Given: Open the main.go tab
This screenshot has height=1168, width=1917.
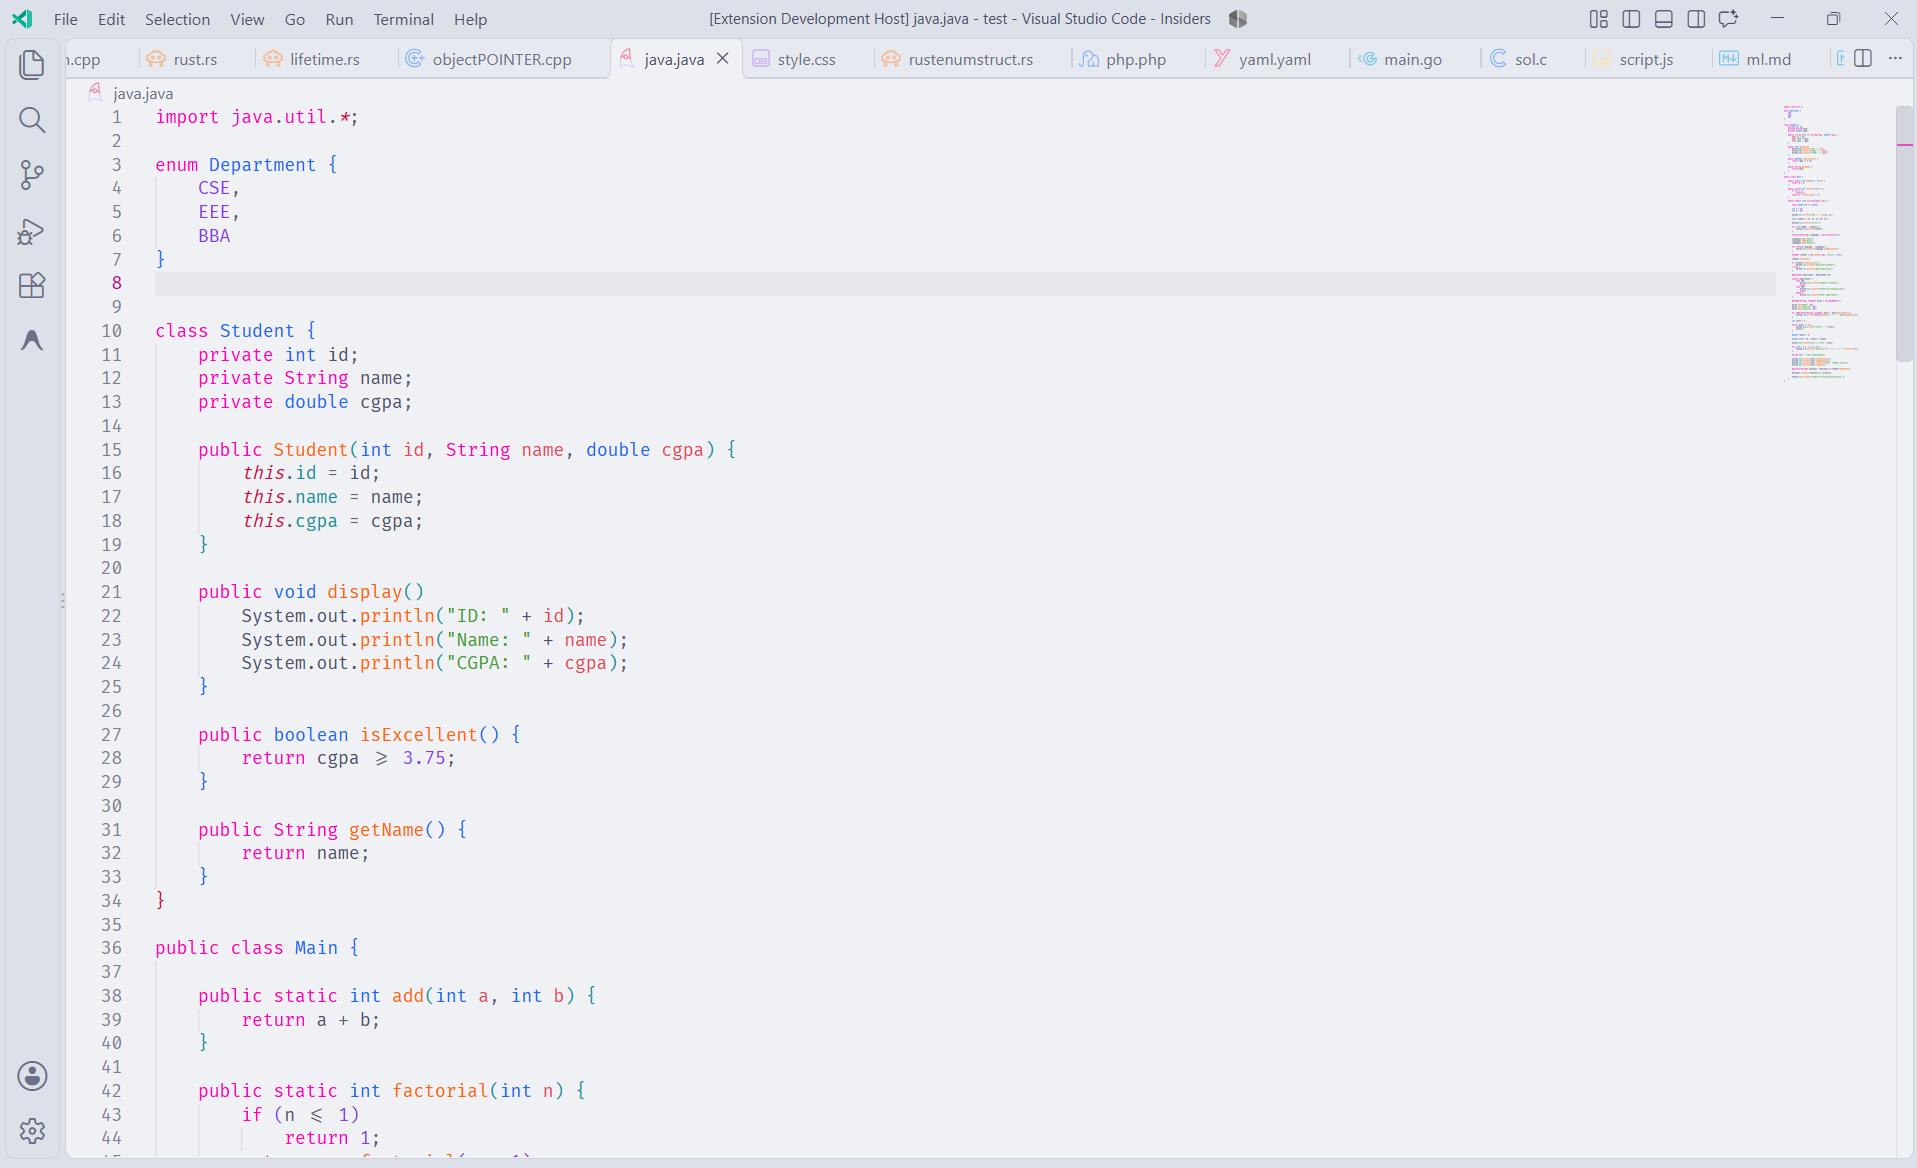Looking at the screenshot, I should 1413,59.
